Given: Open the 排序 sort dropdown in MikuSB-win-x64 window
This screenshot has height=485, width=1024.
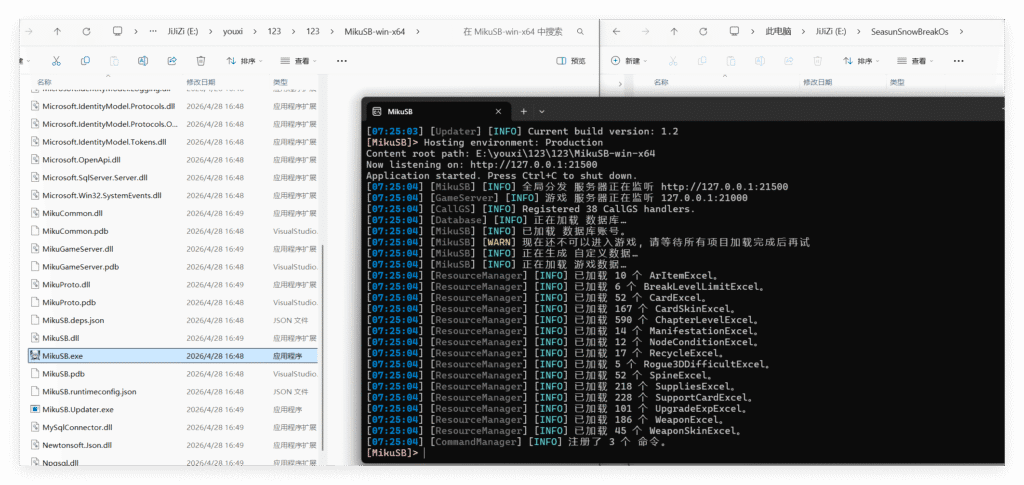Looking at the screenshot, I should coord(244,61).
